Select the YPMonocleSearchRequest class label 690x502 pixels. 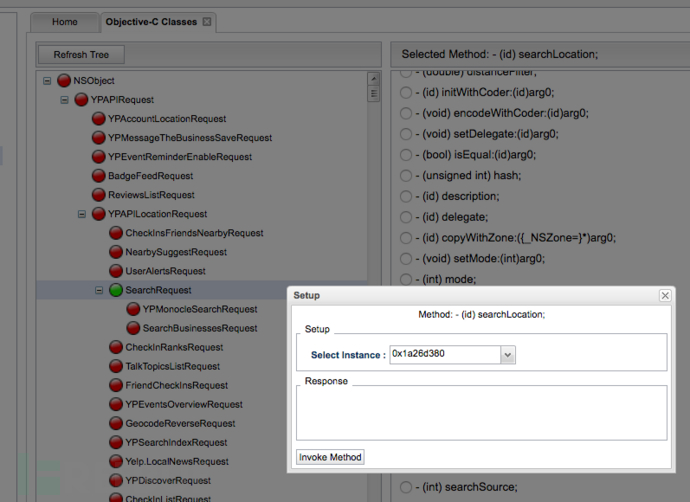click(200, 309)
